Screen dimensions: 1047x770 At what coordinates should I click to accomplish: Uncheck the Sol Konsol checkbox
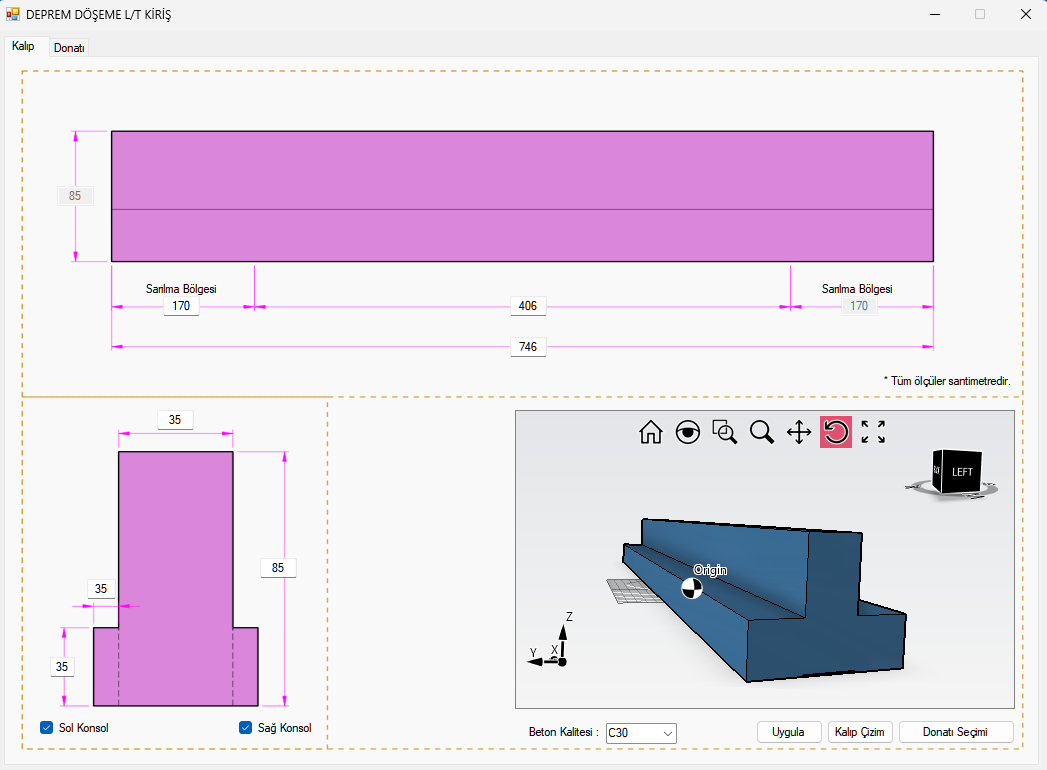point(47,728)
